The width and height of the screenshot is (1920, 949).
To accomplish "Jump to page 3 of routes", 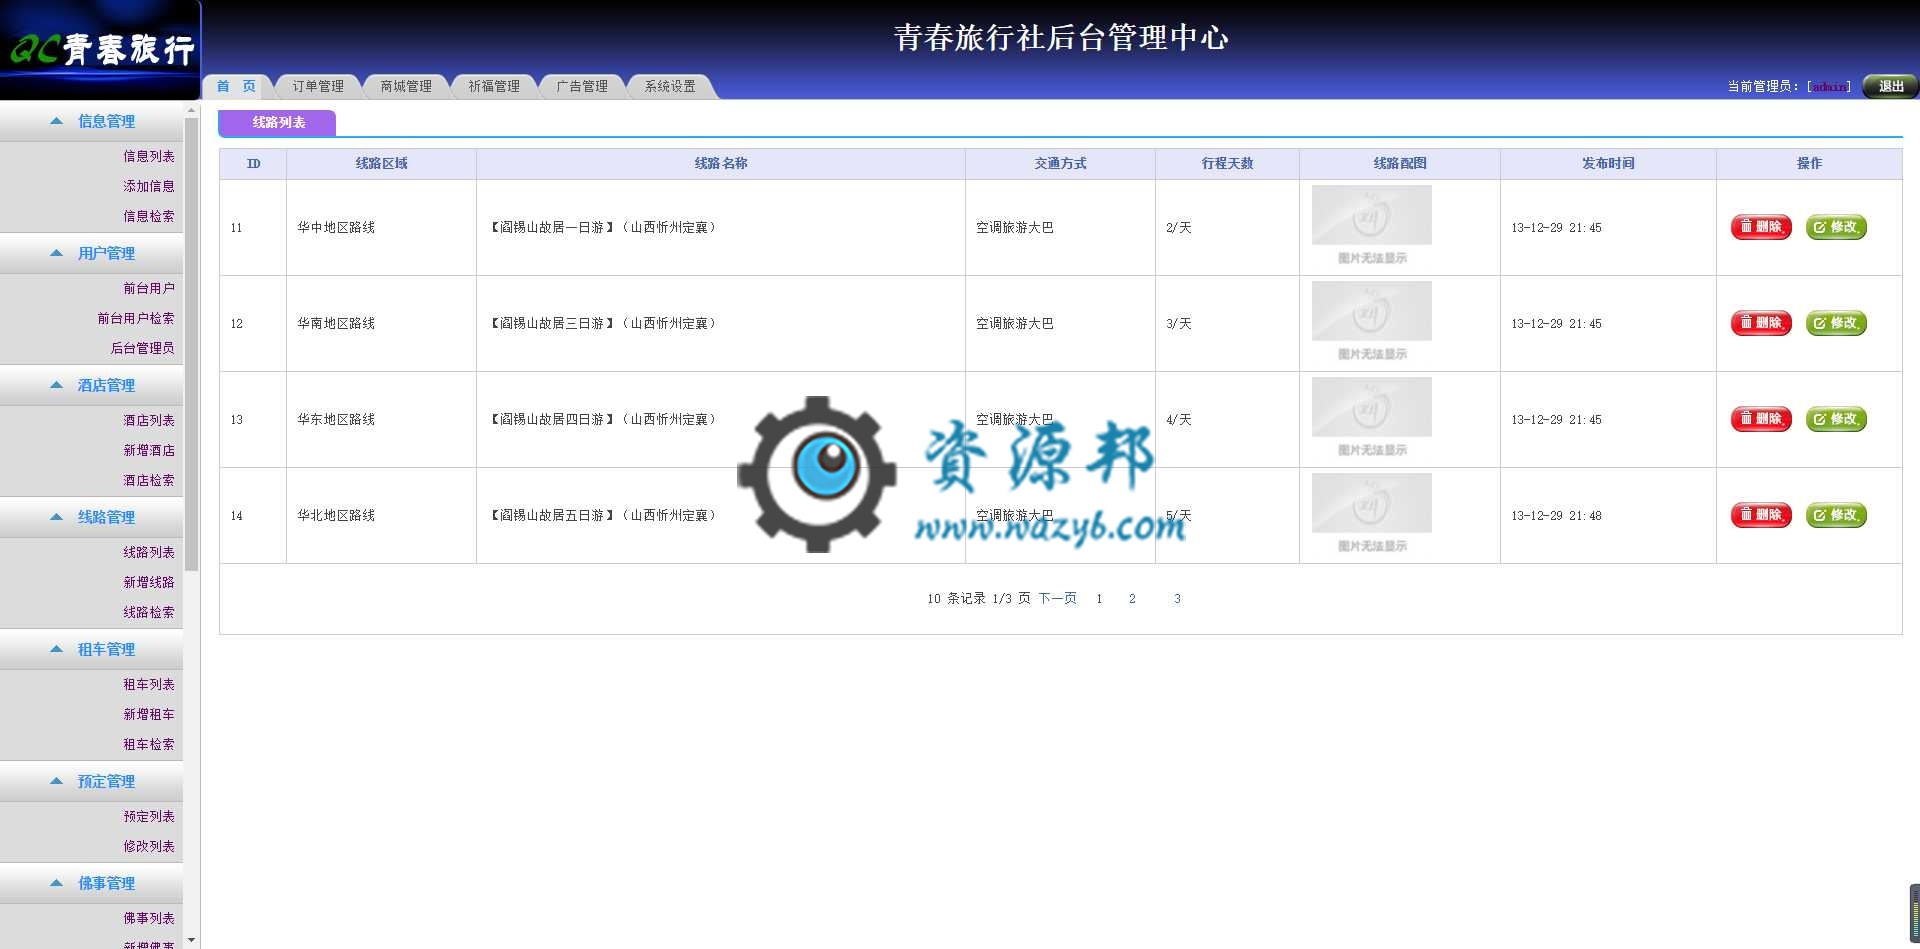I will (x=1177, y=598).
